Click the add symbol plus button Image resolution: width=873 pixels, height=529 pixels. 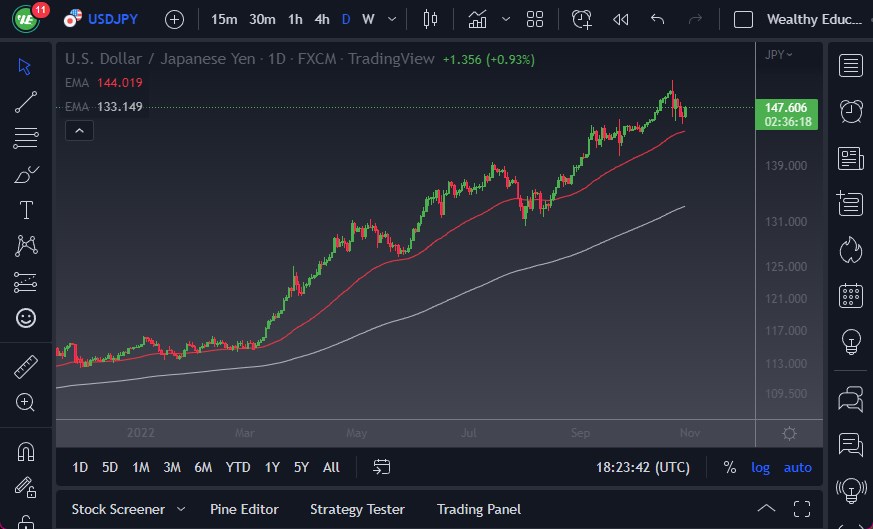[174, 19]
